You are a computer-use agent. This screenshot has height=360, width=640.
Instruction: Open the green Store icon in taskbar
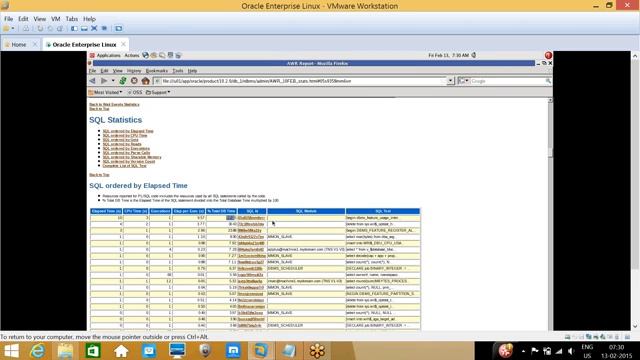tap(93, 351)
